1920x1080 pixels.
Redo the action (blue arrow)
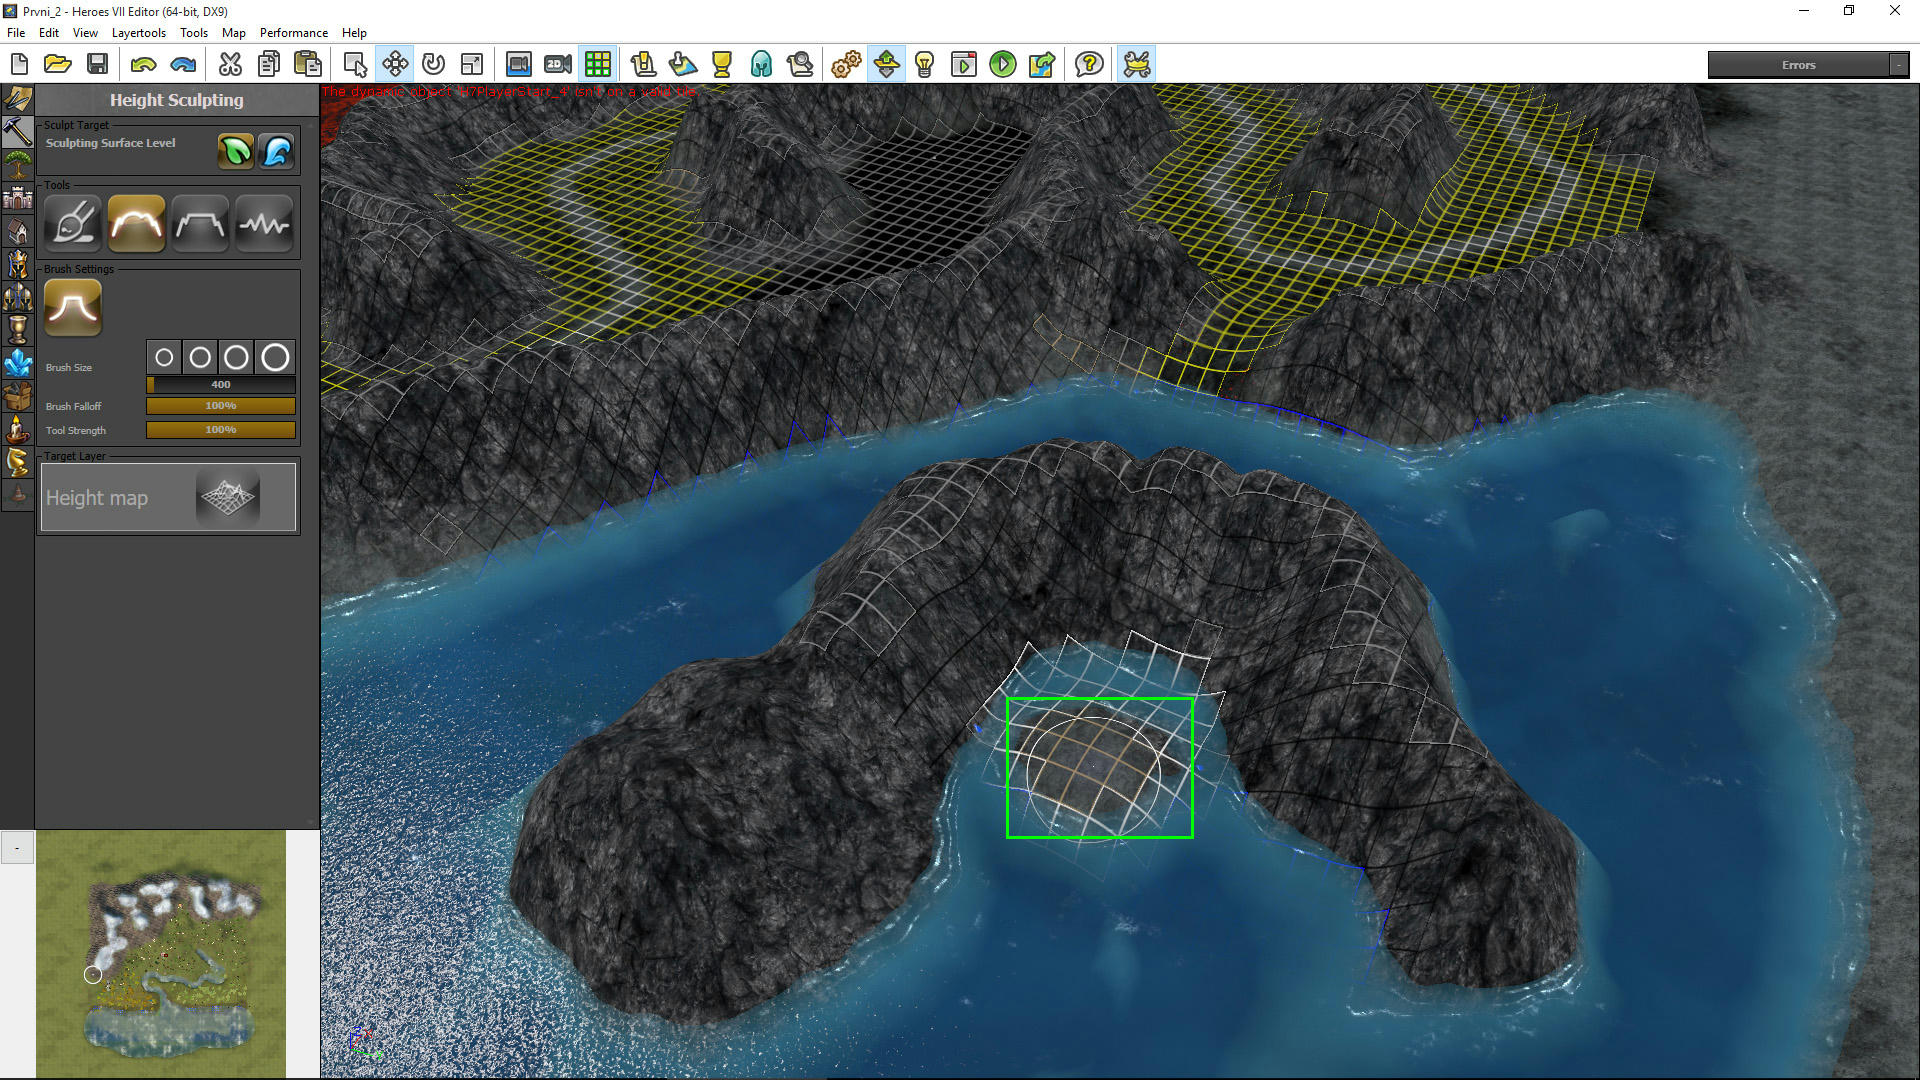(183, 65)
